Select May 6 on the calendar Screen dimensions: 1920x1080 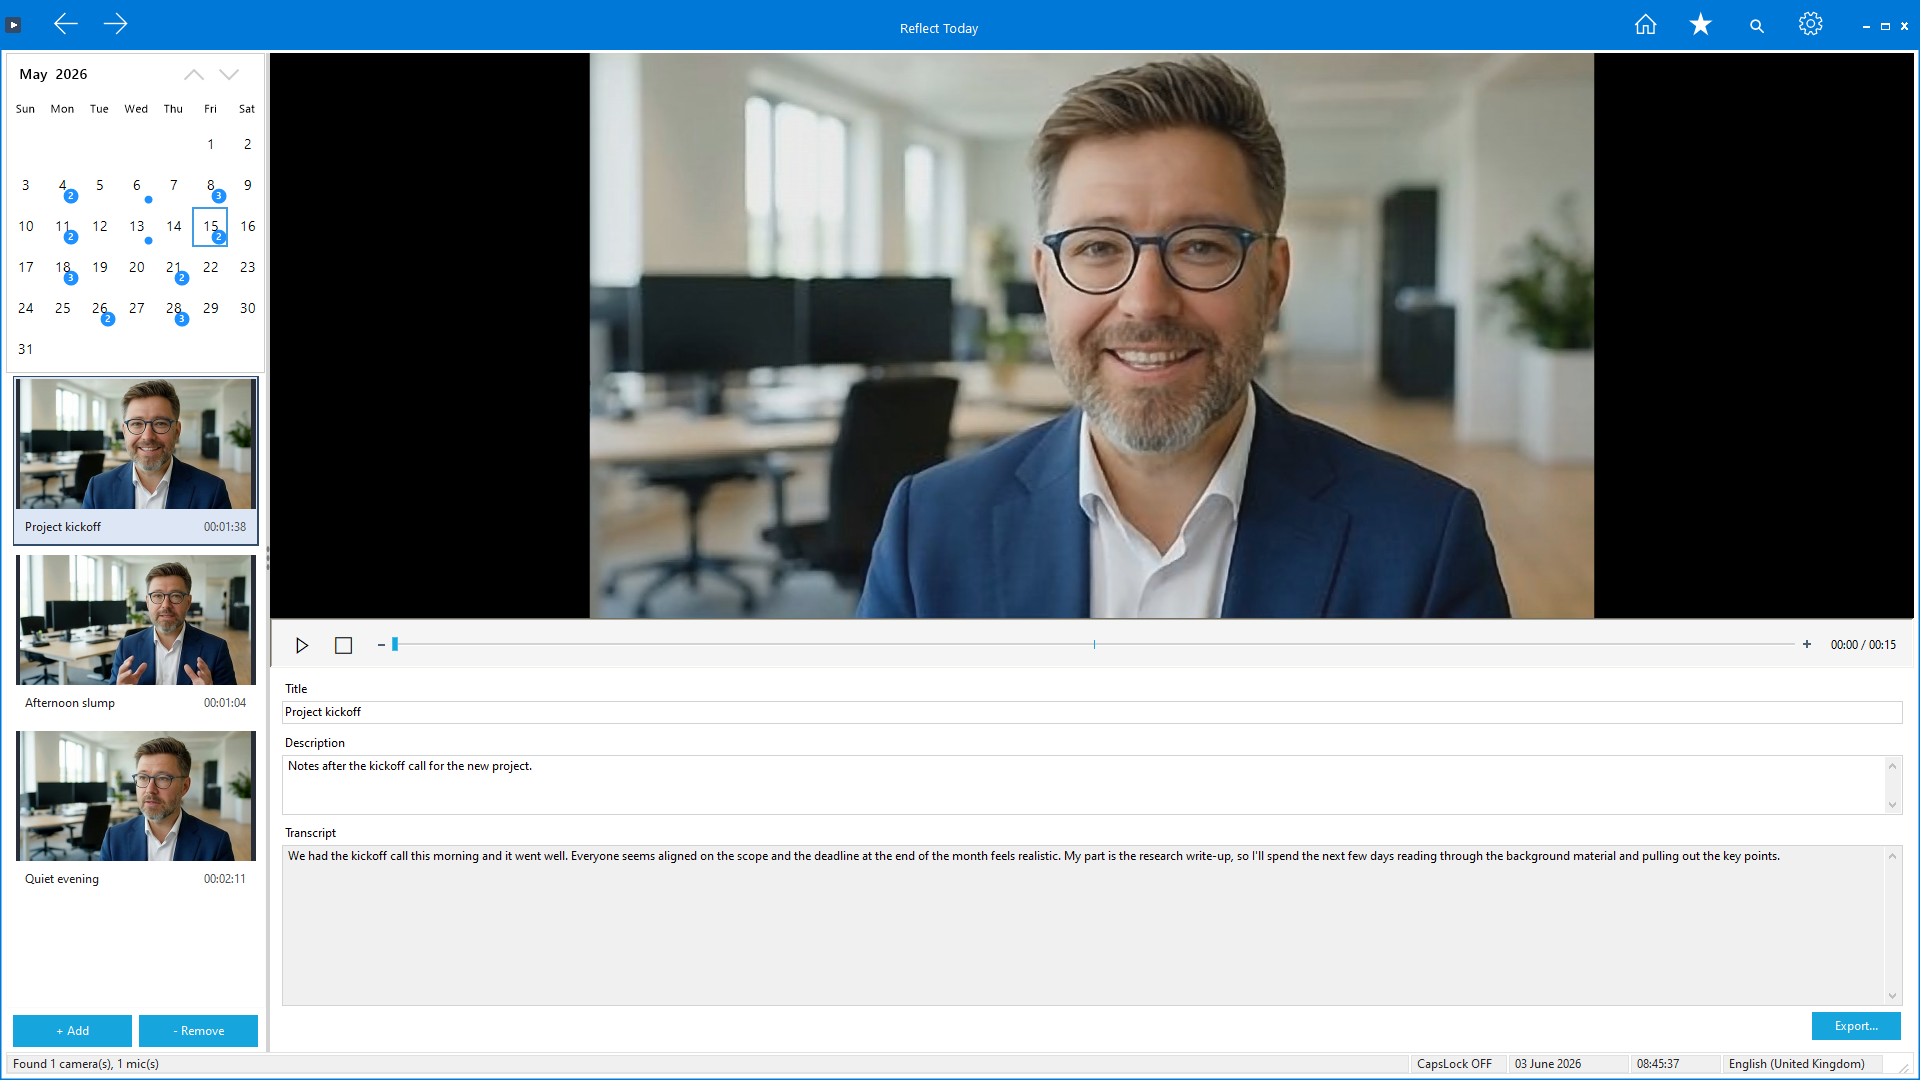pos(136,186)
